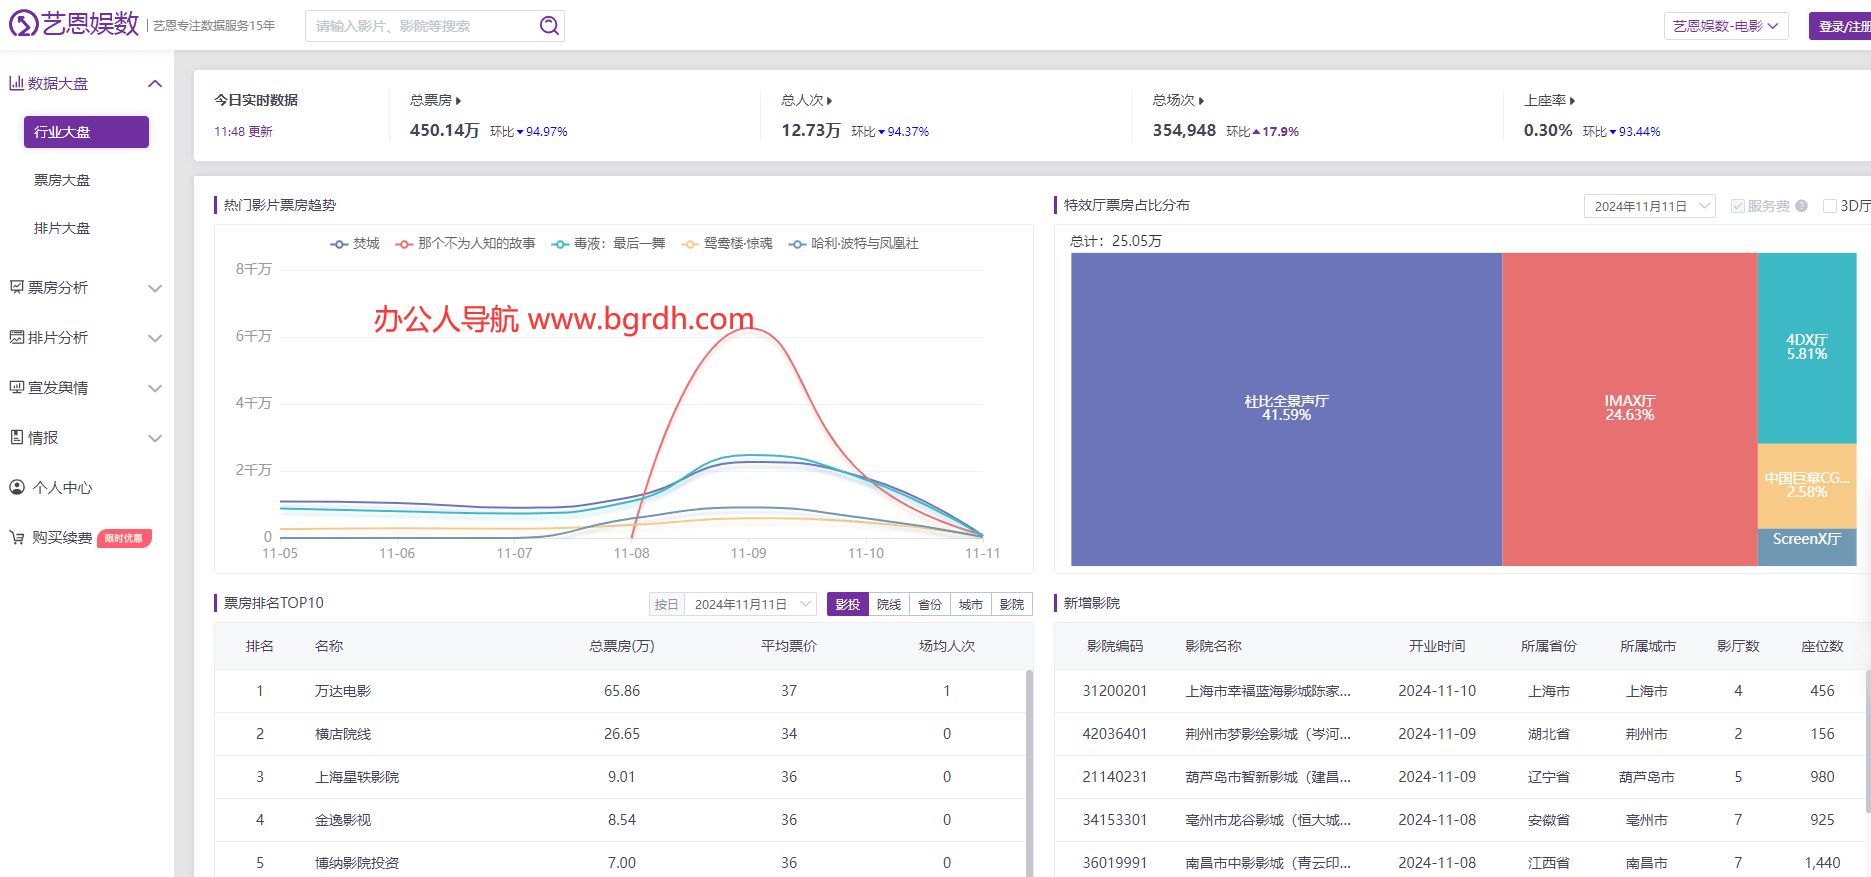Select 票房大盘 in sidebar menu
The height and width of the screenshot is (877, 1871).
[x=62, y=180]
